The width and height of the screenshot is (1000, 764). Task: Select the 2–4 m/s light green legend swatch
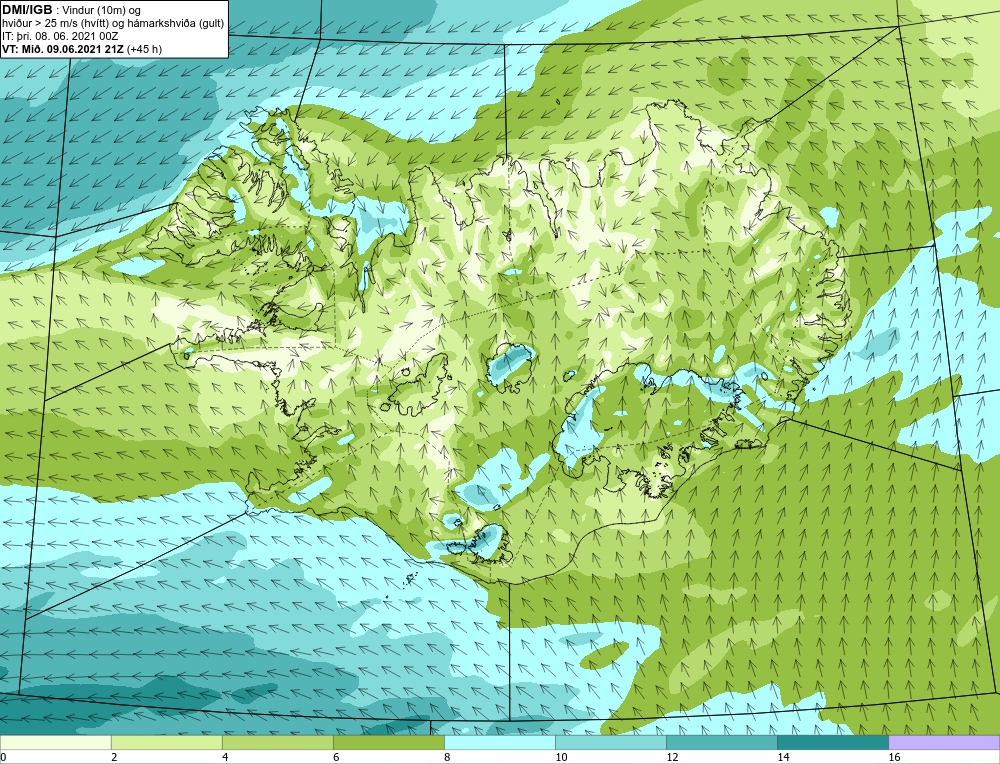[x=166, y=742]
